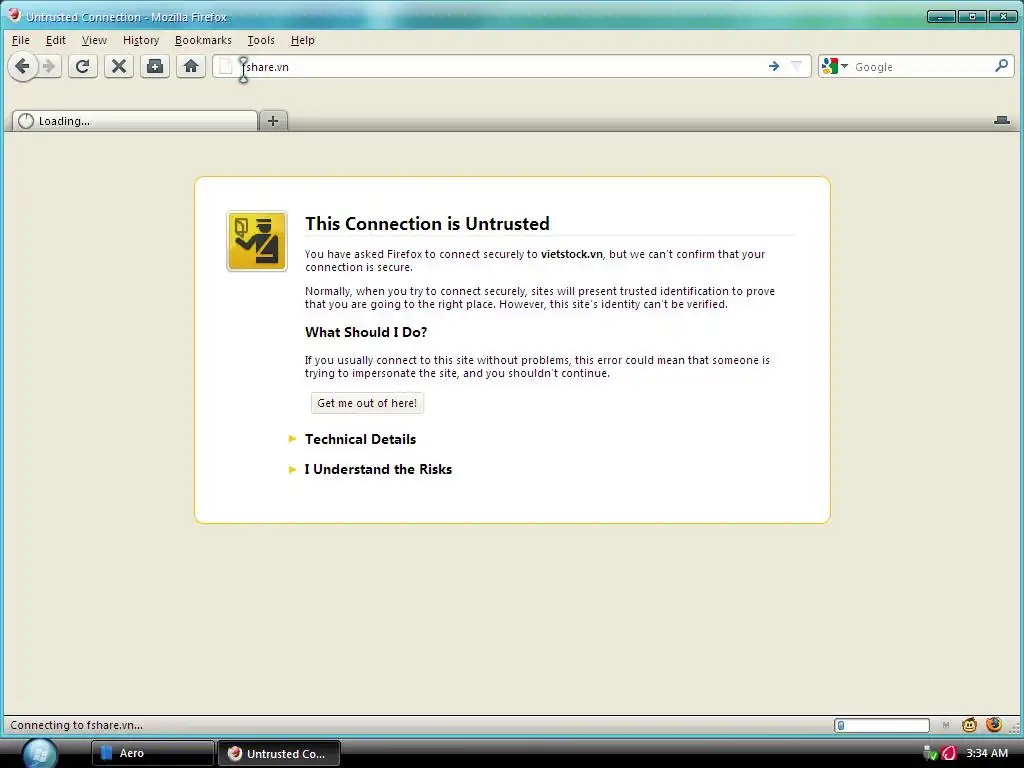1024x768 pixels.
Task: Click the list-all-tabs button at right of tab bar
Action: coord(1002,120)
